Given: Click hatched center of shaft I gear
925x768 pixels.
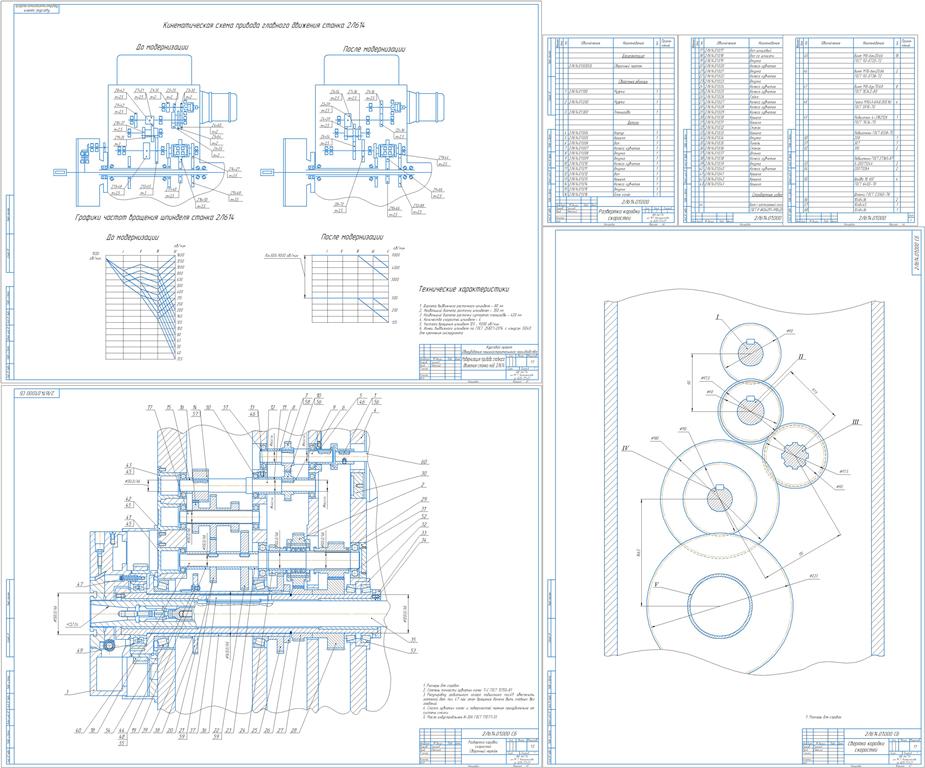Looking at the screenshot, I should (751, 353).
